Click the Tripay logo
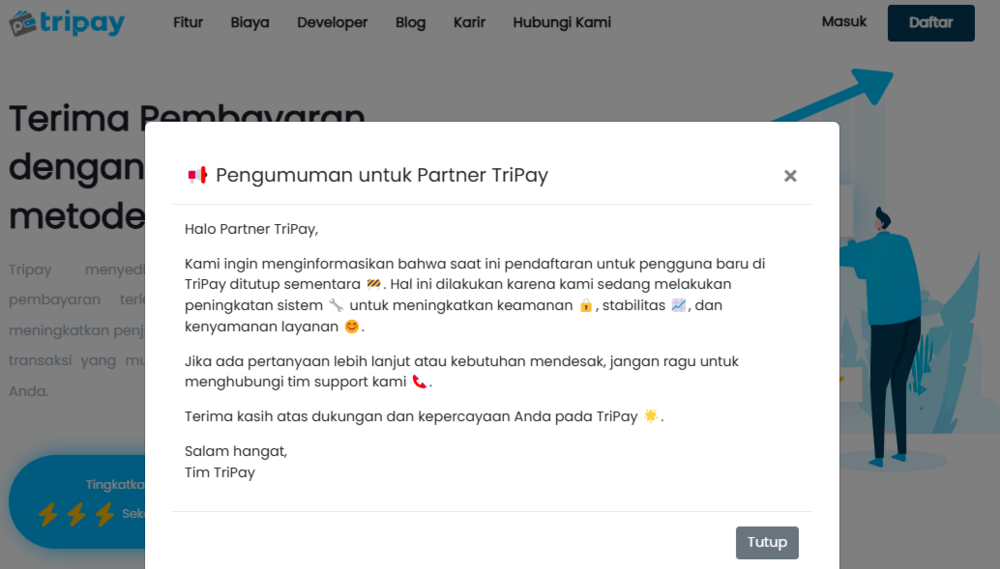This screenshot has height=569, width=1000. point(67,22)
